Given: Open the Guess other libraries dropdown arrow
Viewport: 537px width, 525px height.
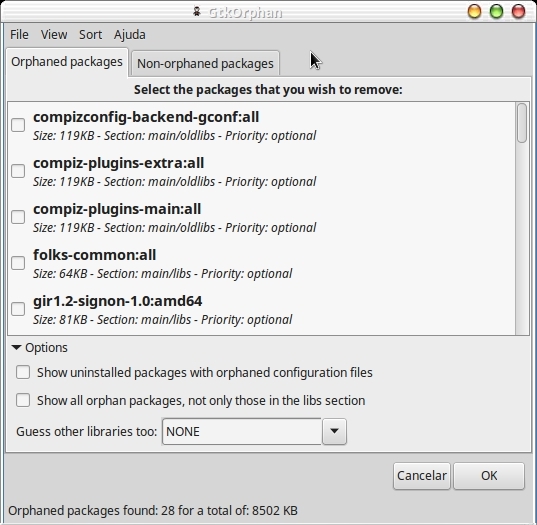Looking at the screenshot, I should tap(334, 432).
